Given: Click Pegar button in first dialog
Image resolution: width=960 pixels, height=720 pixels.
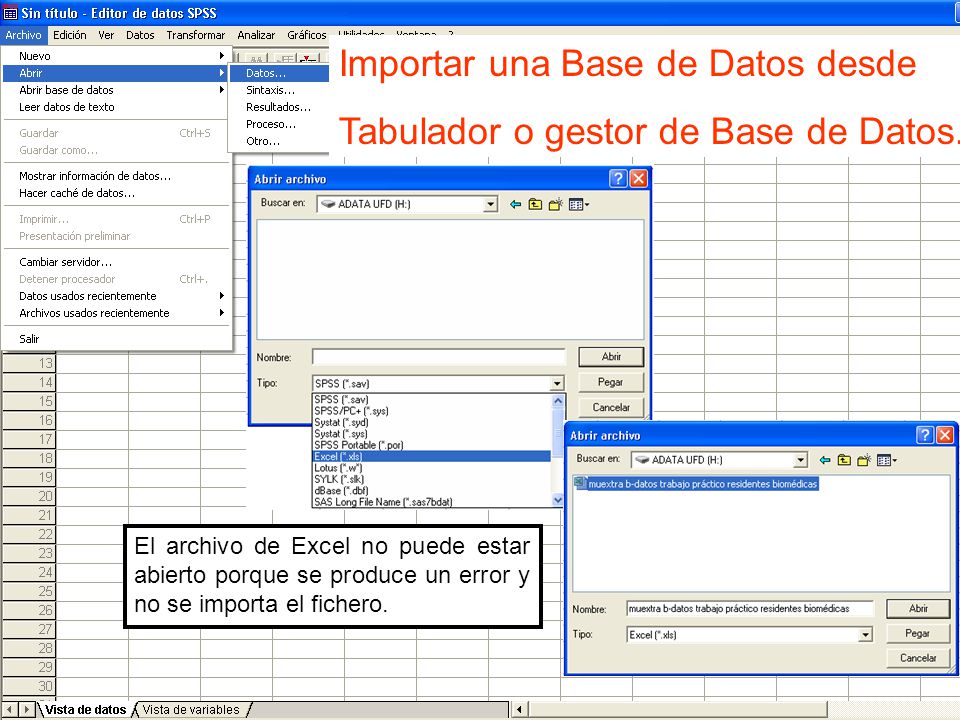Looking at the screenshot, I should tap(611, 382).
